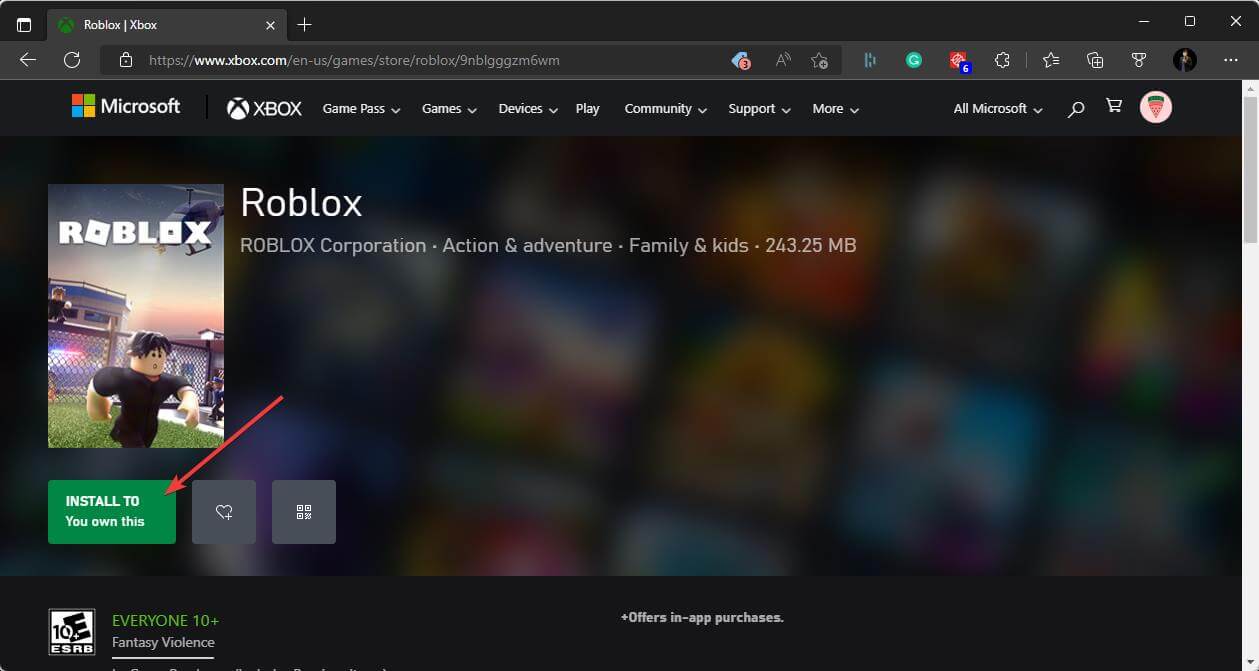
Task: Click the ROBLOX Corporation publisher link
Action: click(333, 245)
